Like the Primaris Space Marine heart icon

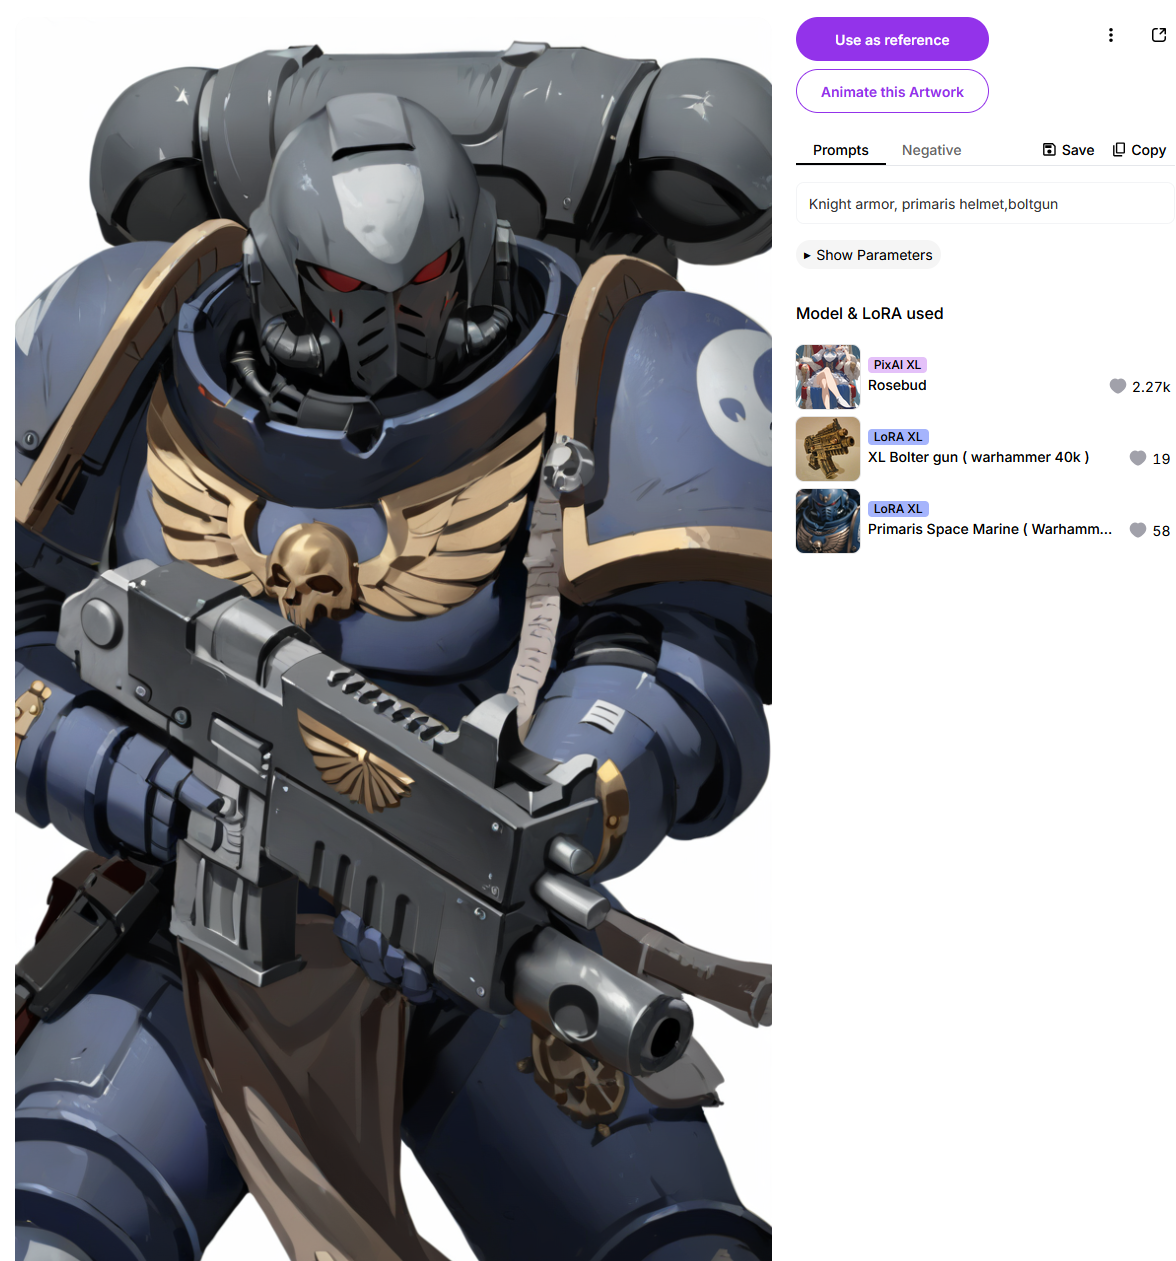1138,530
